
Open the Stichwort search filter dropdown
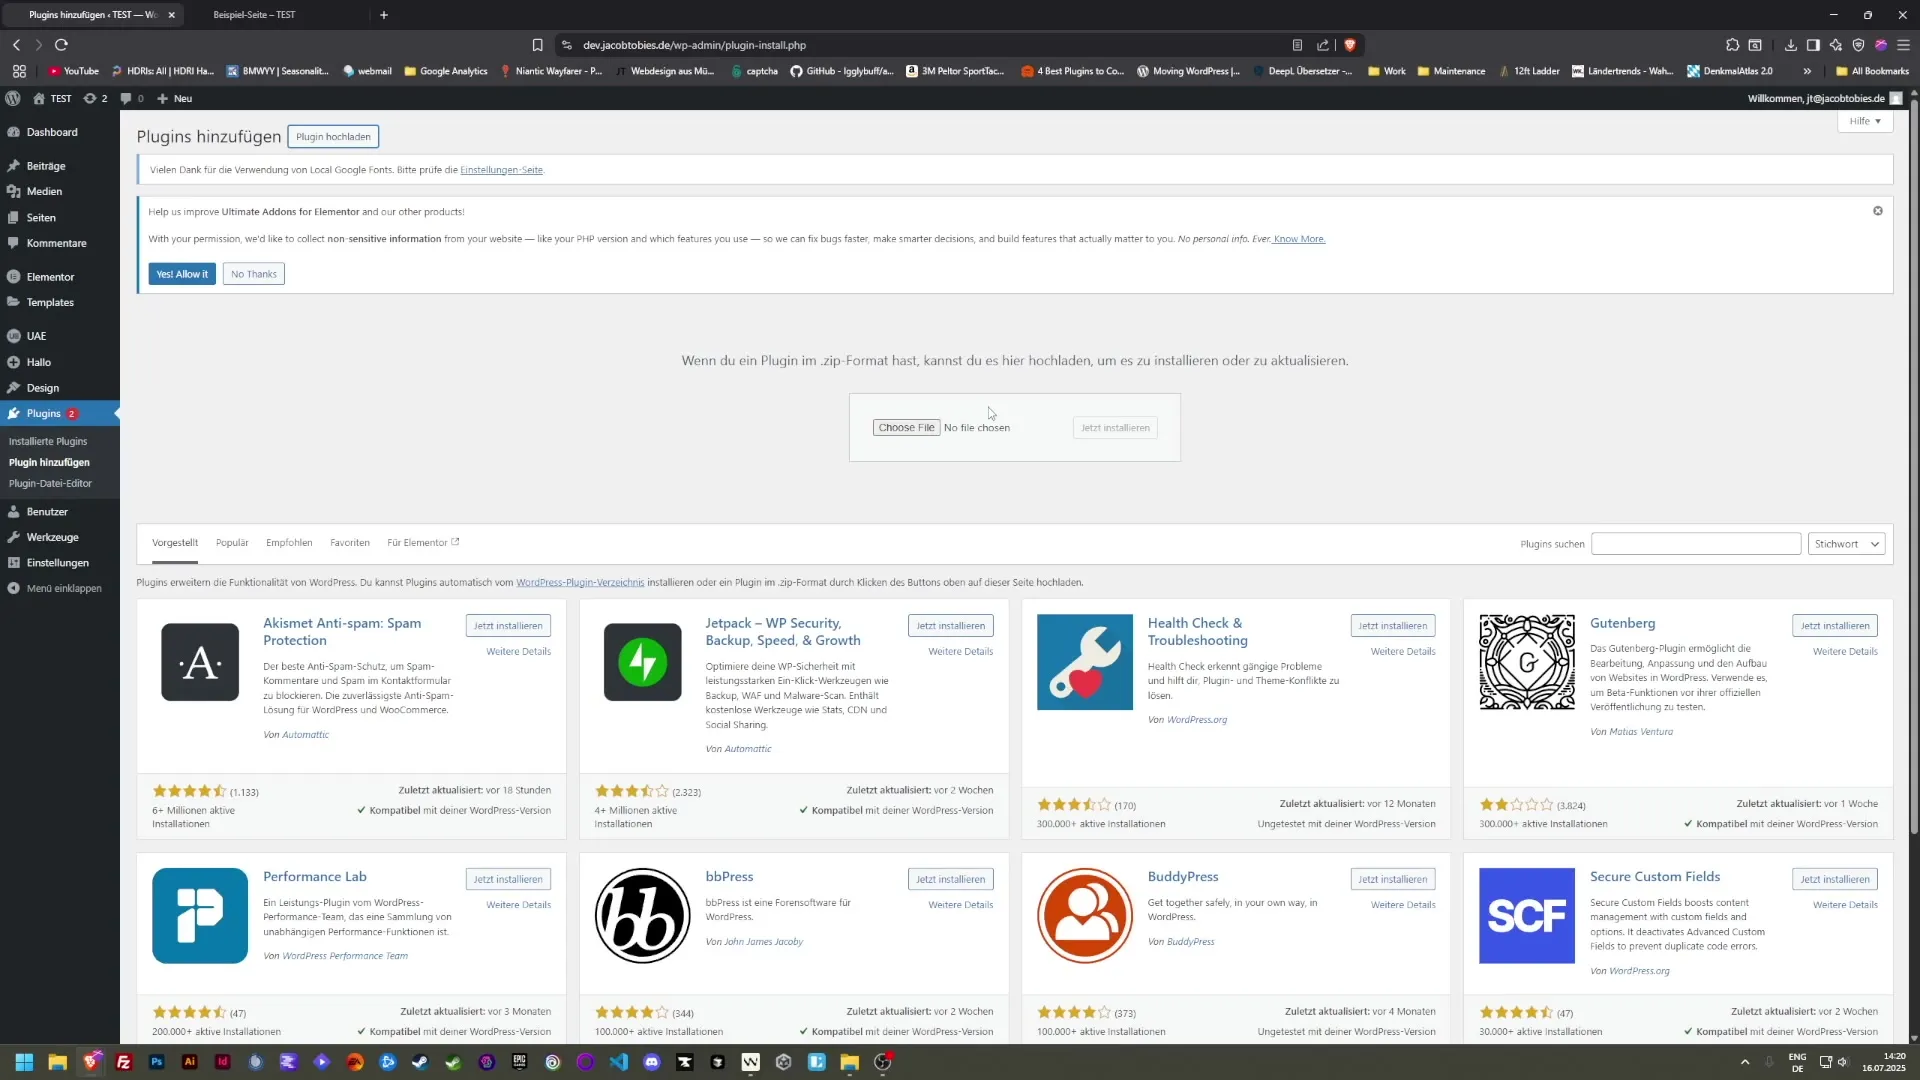click(1845, 543)
